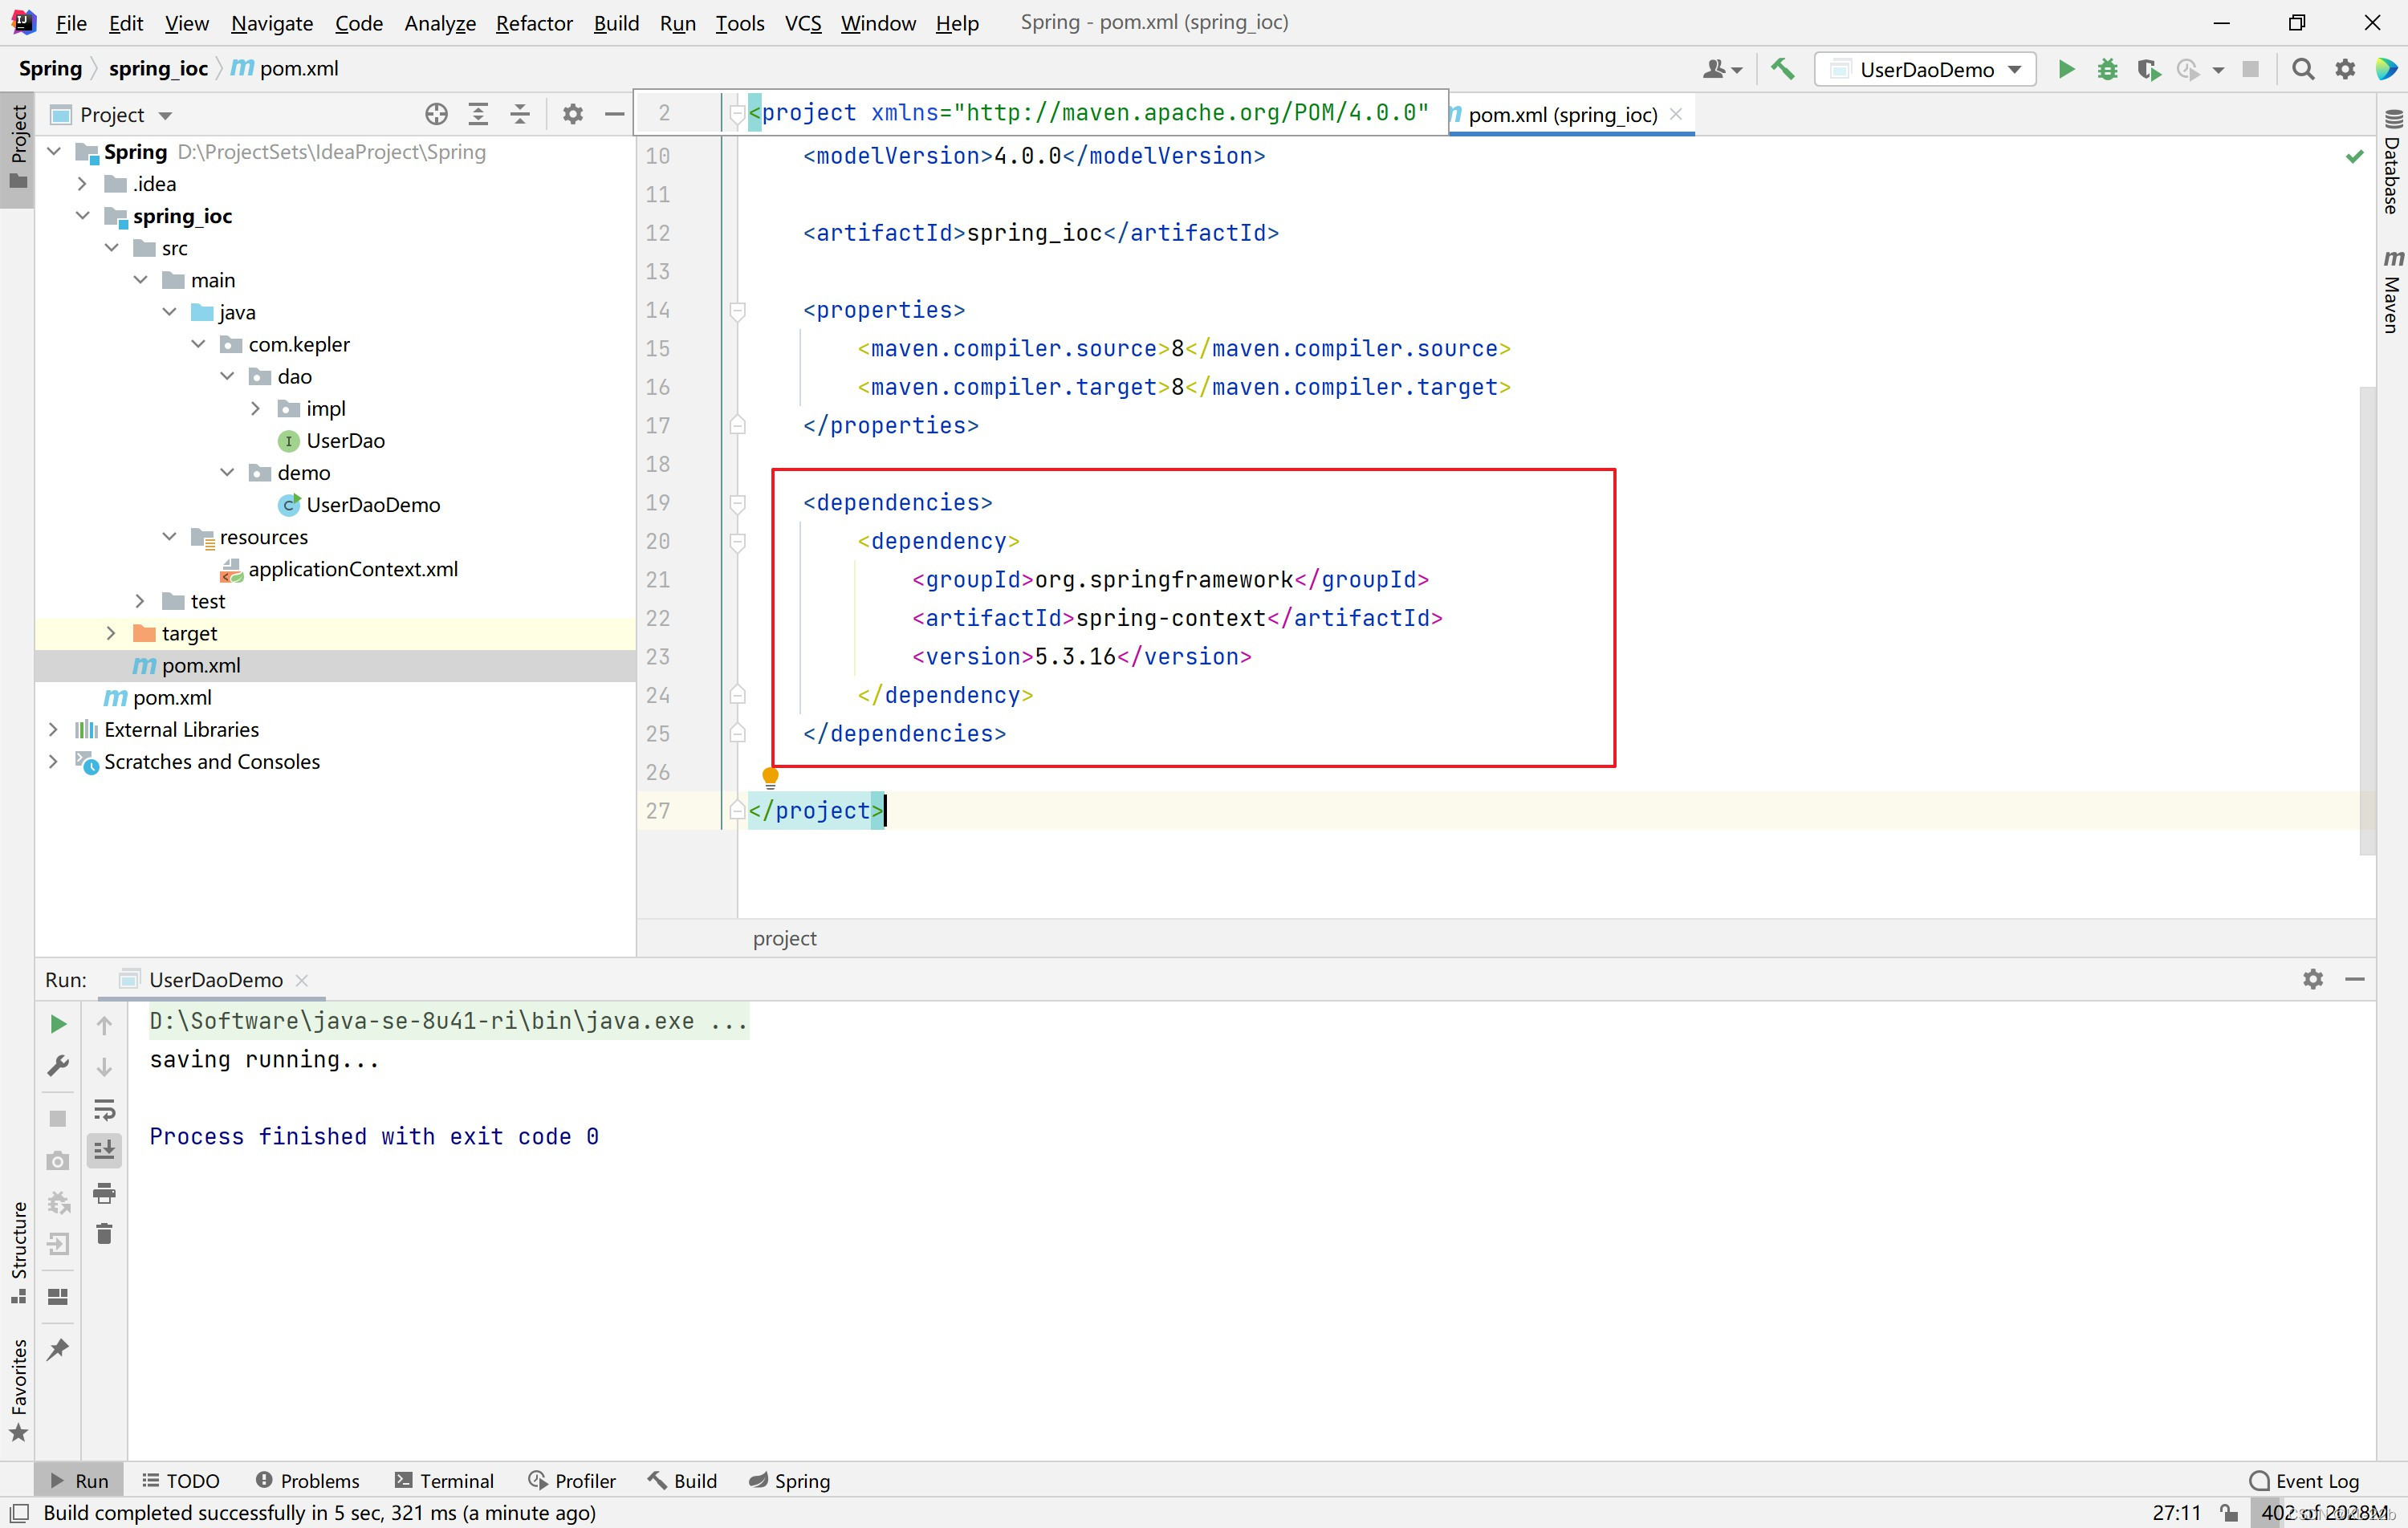This screenshot has height=1528, width=2408.
Task: Open Project panel options gear
Action: pyautogui.click(x=572, y=114)
